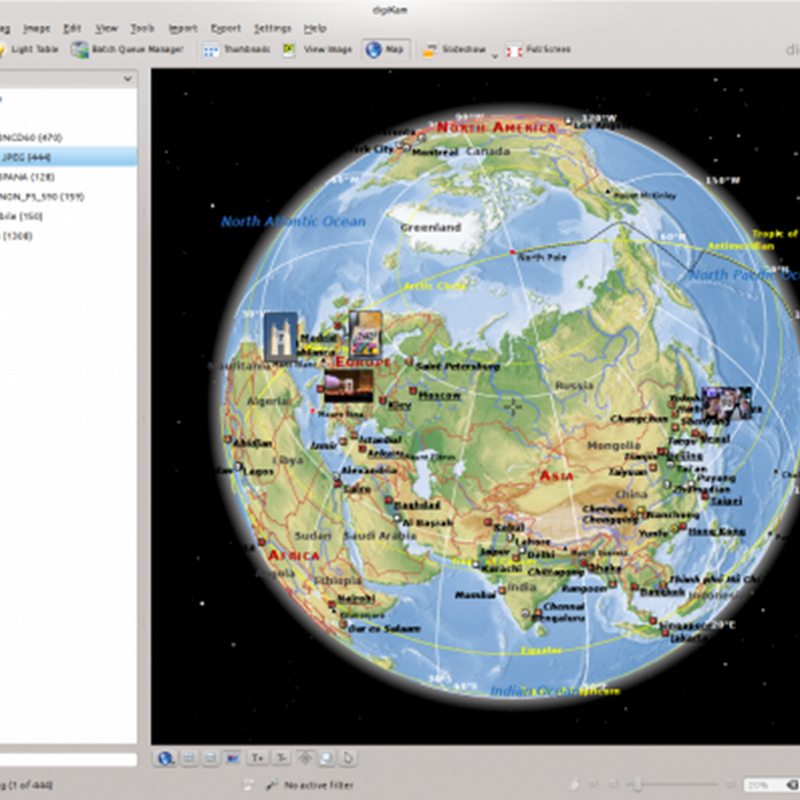Click the No active filter status text
This screenshot has width=800, height=800.
click(x=319, y=785)
